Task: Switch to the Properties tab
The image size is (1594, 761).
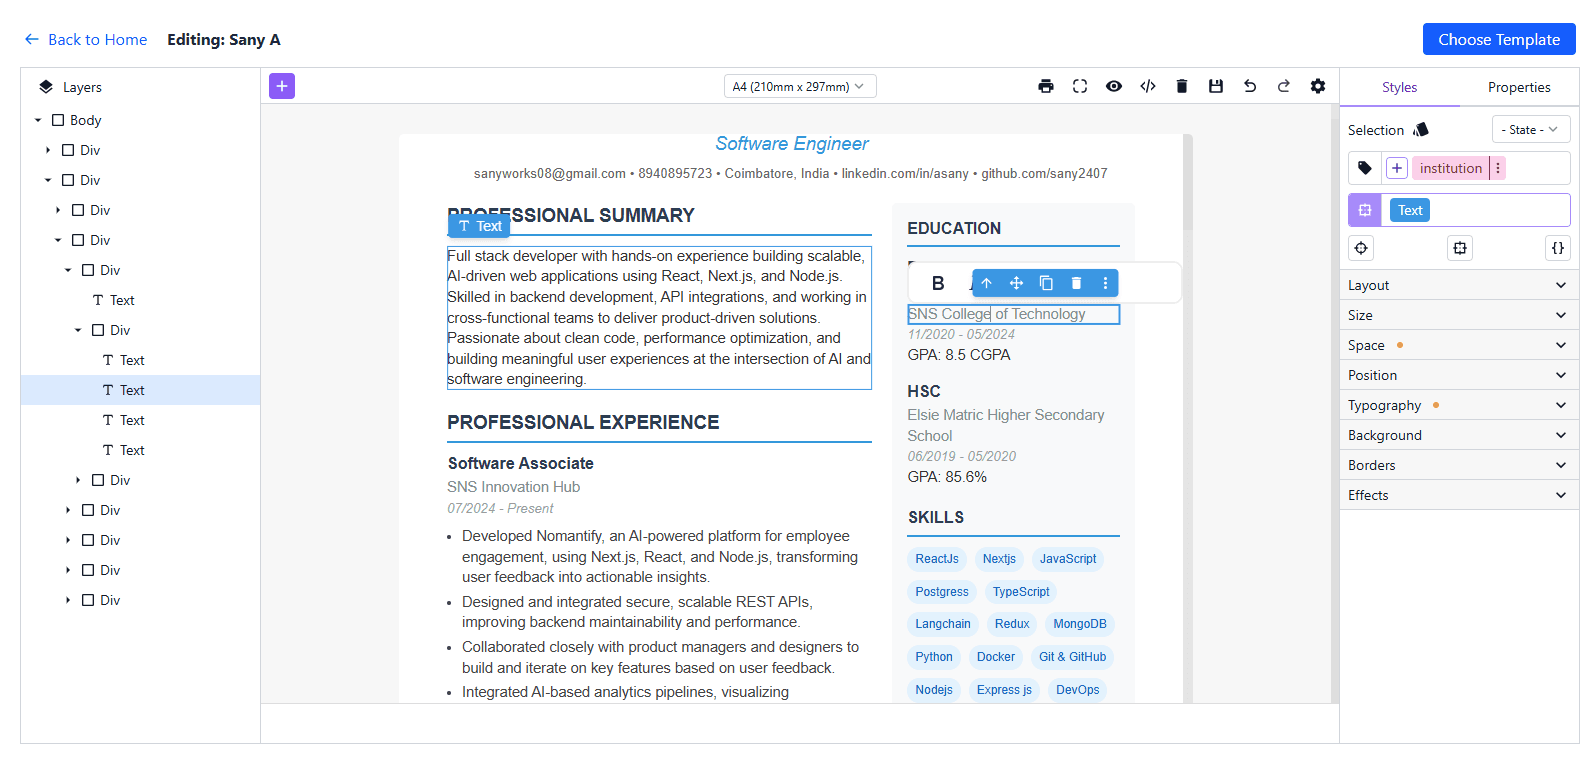Action: click(x=1519, y=87)
